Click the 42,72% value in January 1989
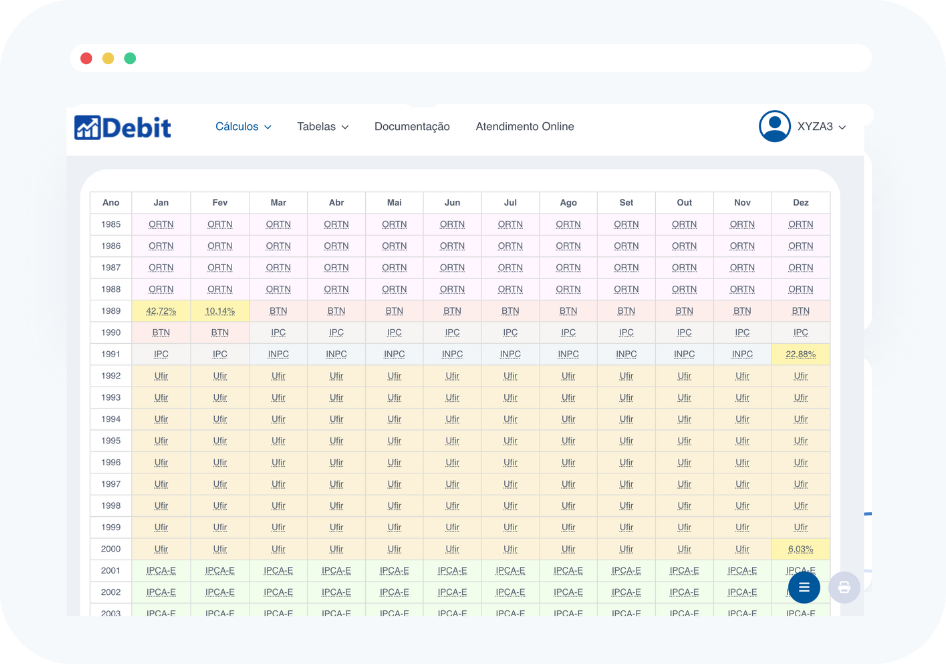The width and height of the screenshot is (946, 664). click(161, 311)
